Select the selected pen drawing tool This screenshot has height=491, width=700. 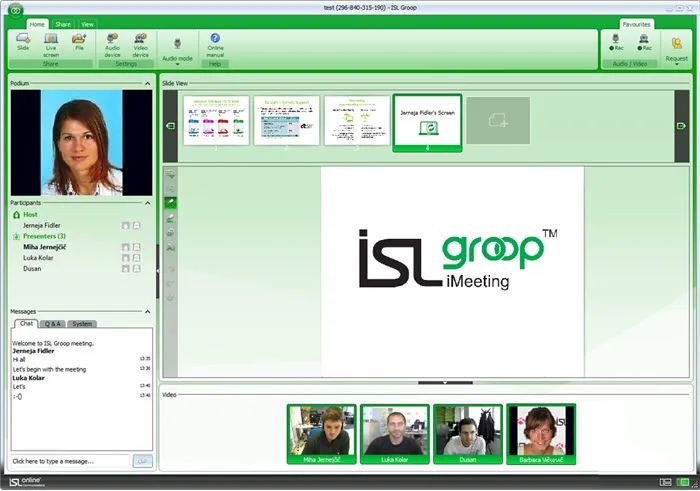171,203
